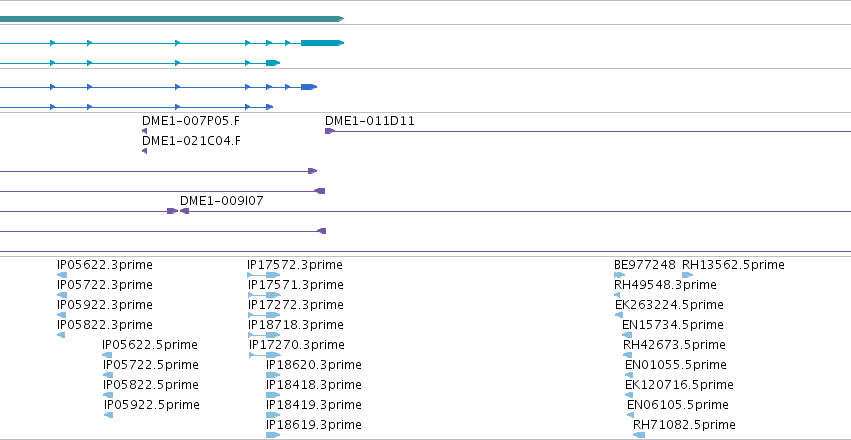Click the DME1-011D11 feature label
The image size is (851, 440).
coord(370,121)
